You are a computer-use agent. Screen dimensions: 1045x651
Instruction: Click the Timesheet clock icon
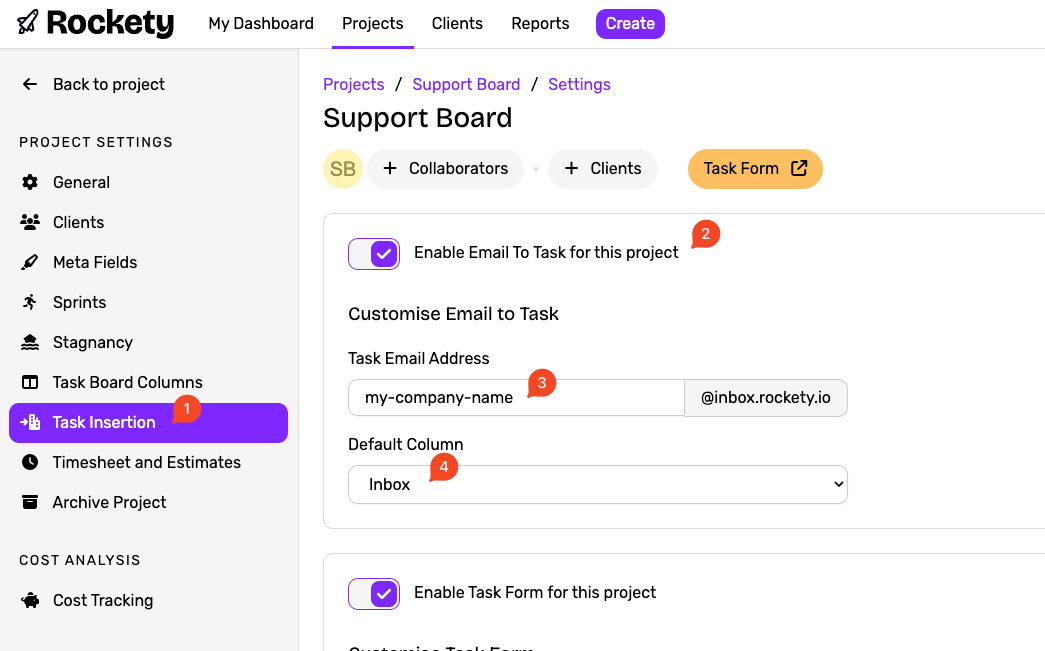point(29,462)
